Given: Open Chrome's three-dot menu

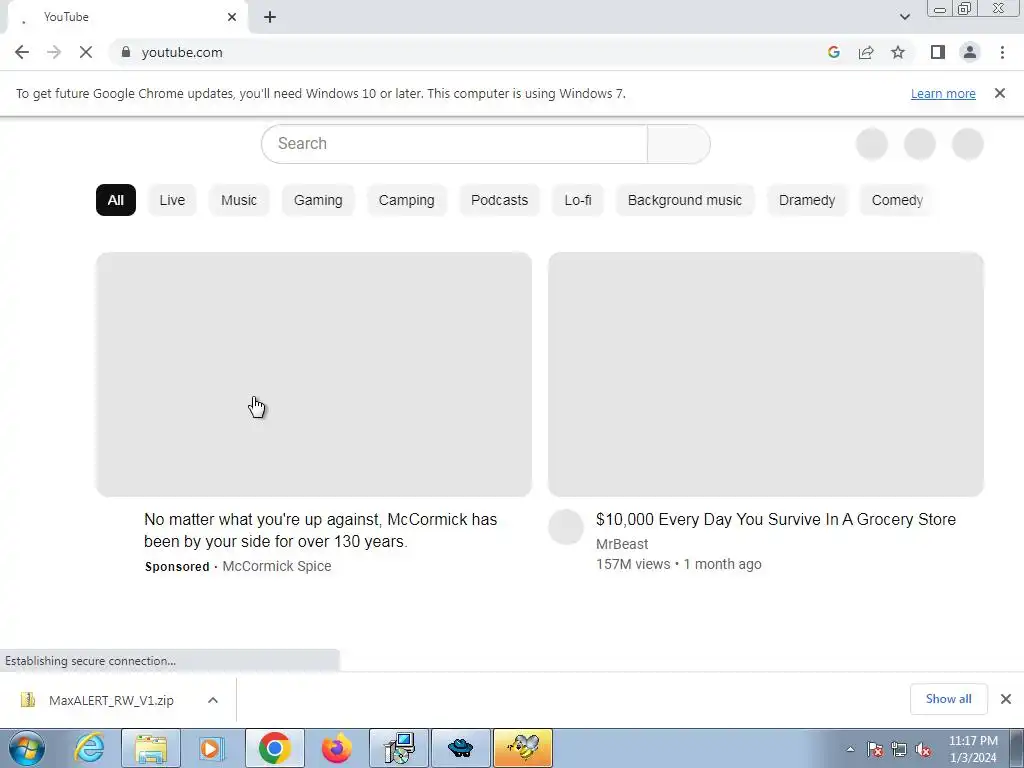Looking at the screenshot, I should [1002, 52].
